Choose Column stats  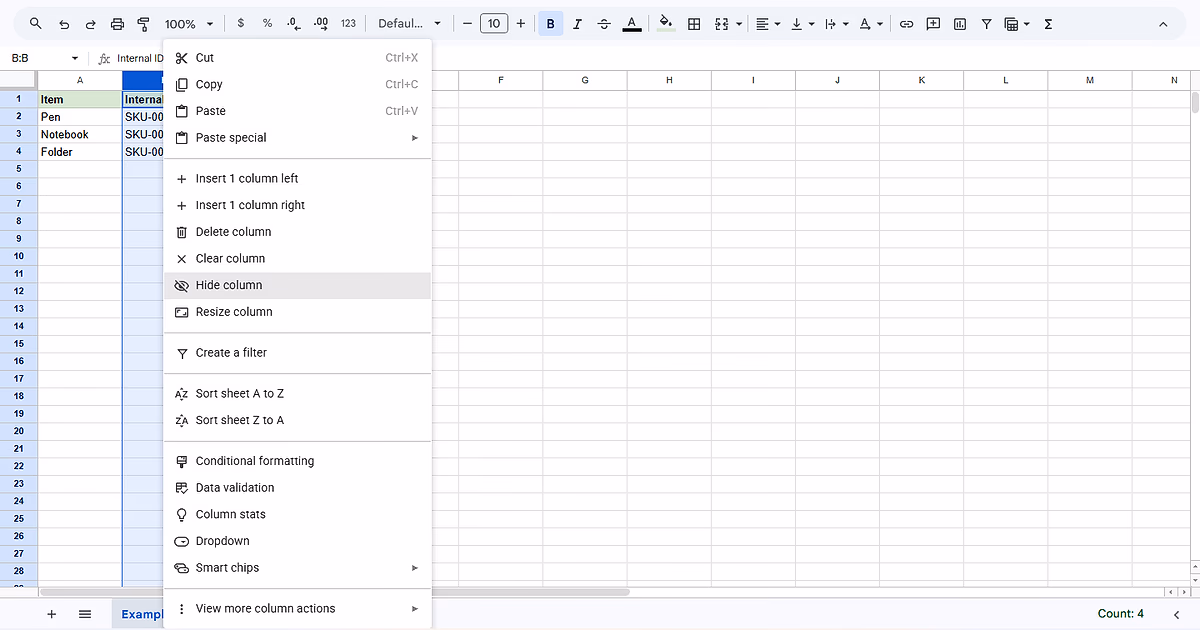(297, 514)
